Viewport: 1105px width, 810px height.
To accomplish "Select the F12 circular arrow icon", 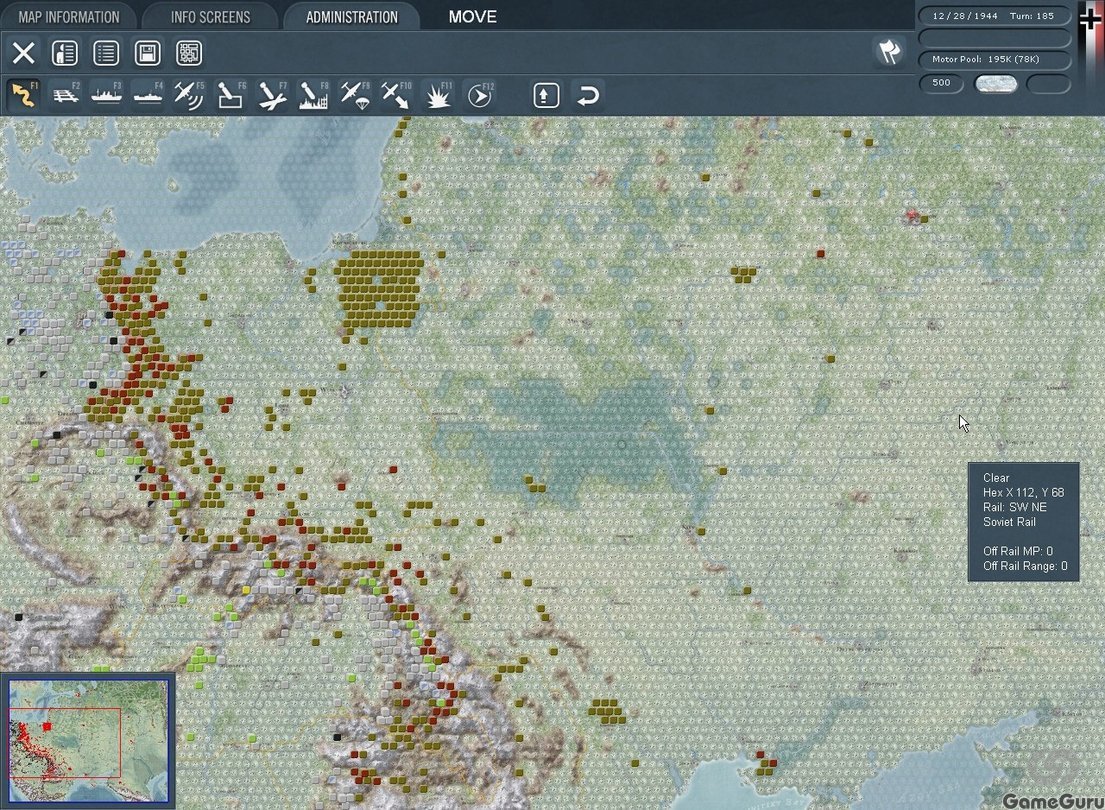I will pyautogui.click(x=480, y=95).
